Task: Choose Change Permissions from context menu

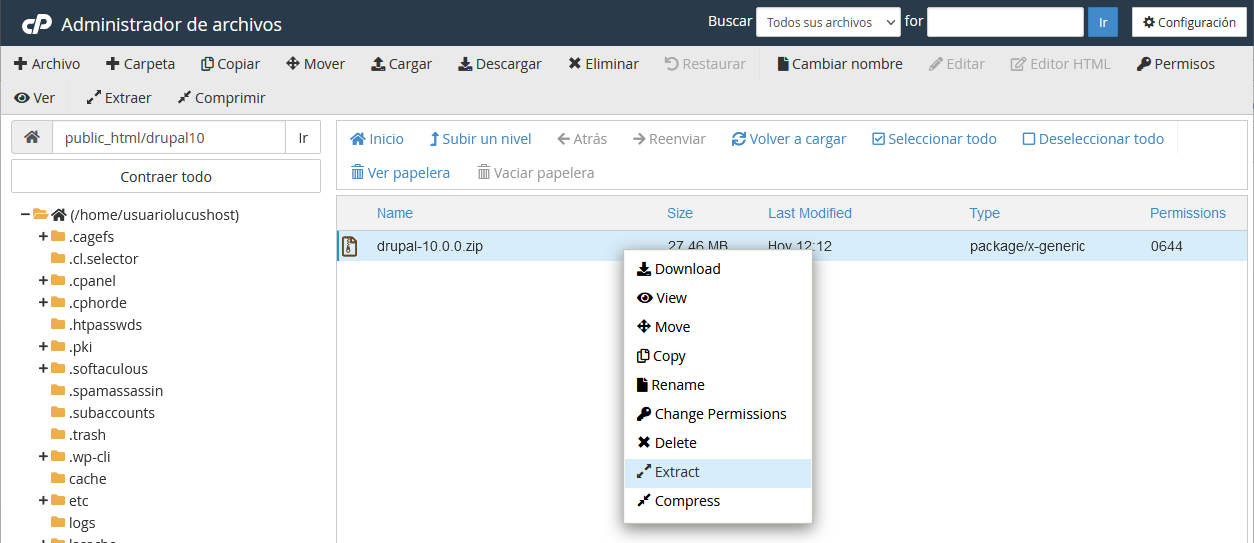Action: pyautogui.click(x=717, y=414)
